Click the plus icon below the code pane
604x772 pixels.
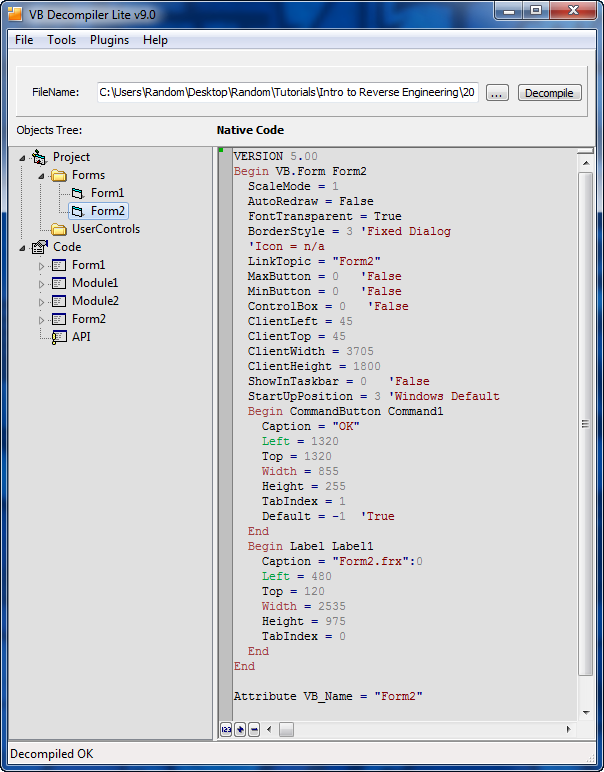point(240,730)
